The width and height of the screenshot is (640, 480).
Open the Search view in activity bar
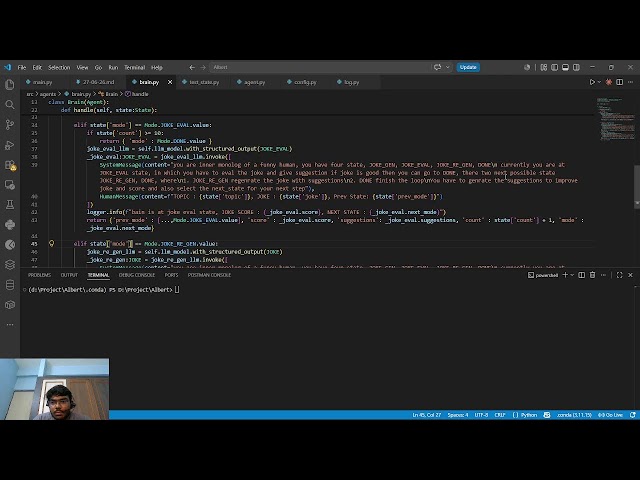click(x=10, y=104)
